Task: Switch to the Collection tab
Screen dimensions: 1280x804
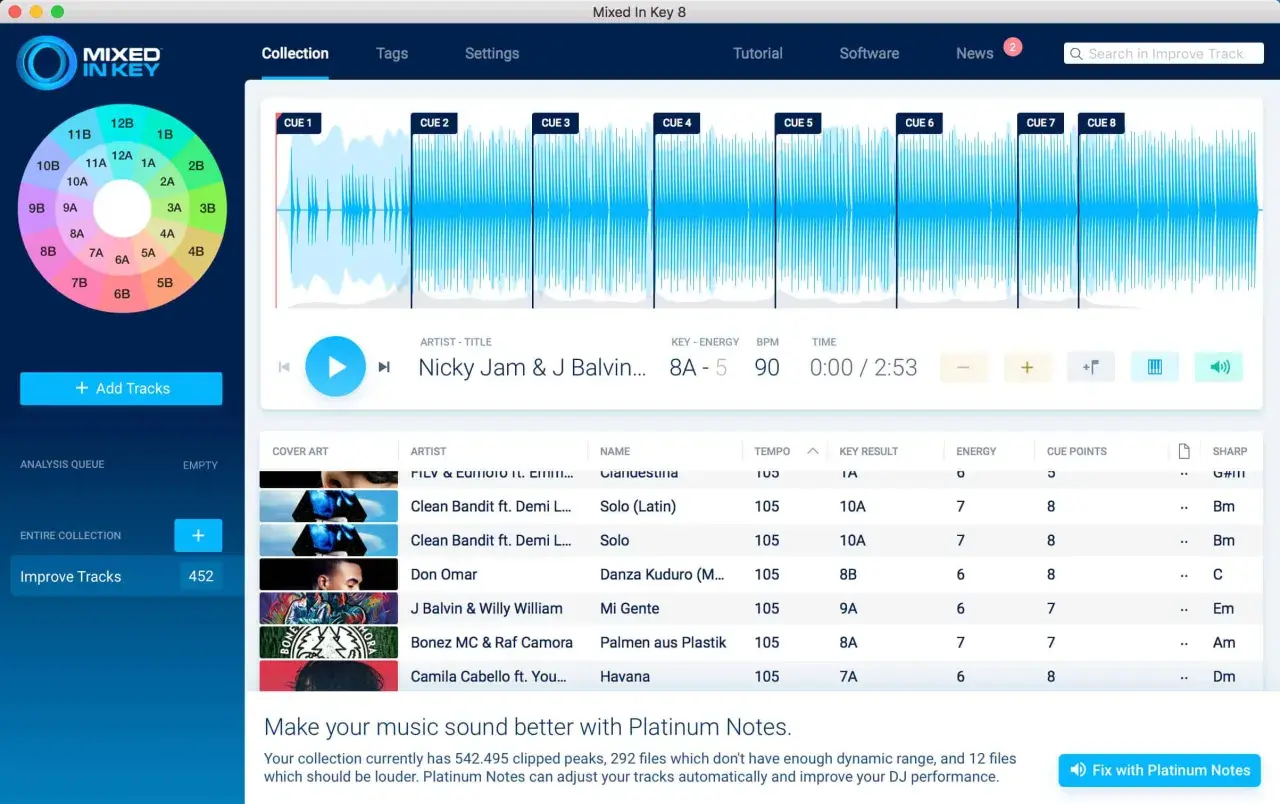Action: (295, 53)
